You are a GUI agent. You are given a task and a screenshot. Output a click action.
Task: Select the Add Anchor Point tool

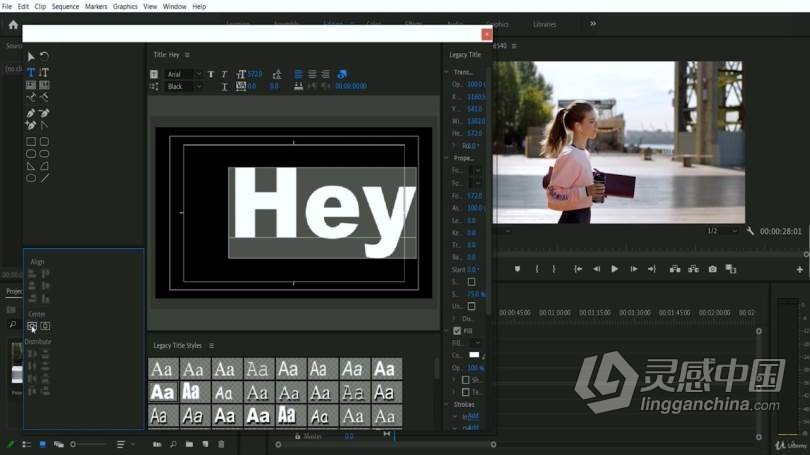[31, 125]
